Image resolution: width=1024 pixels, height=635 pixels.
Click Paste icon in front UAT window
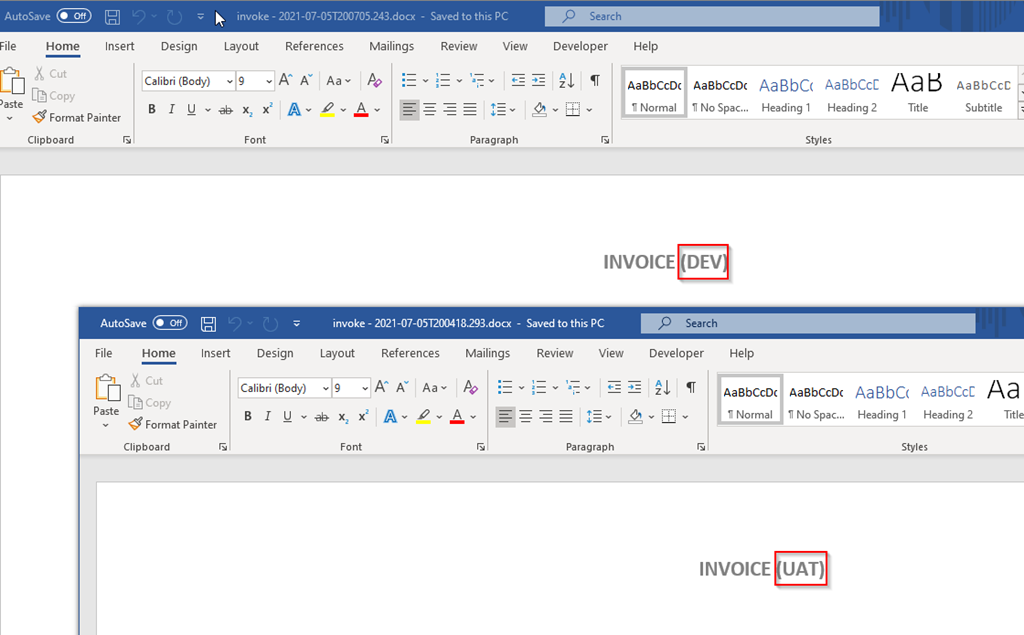[x=107, y=387]
